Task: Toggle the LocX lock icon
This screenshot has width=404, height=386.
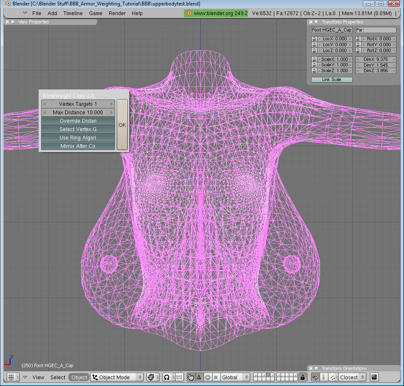Action: [x=314, y=39]
